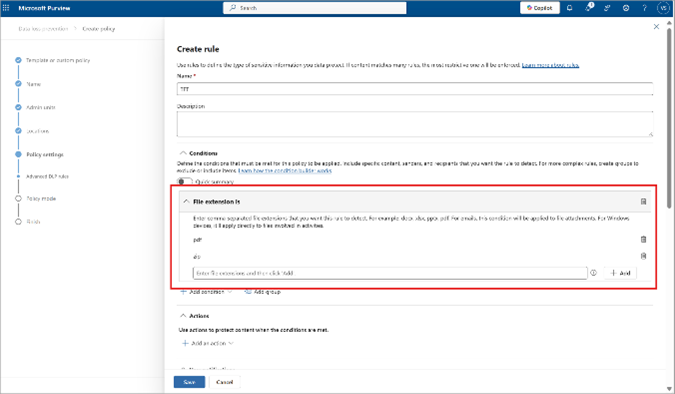Open the help question mark icon
The width and height of the screenshot is (675, 394).
pos(644,8)
